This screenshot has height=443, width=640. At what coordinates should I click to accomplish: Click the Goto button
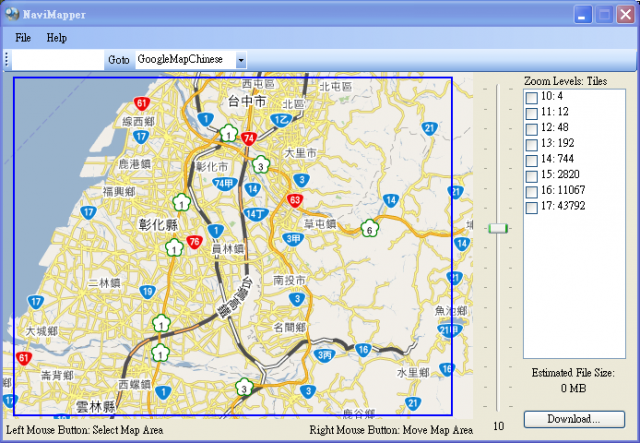coord(119,60)
